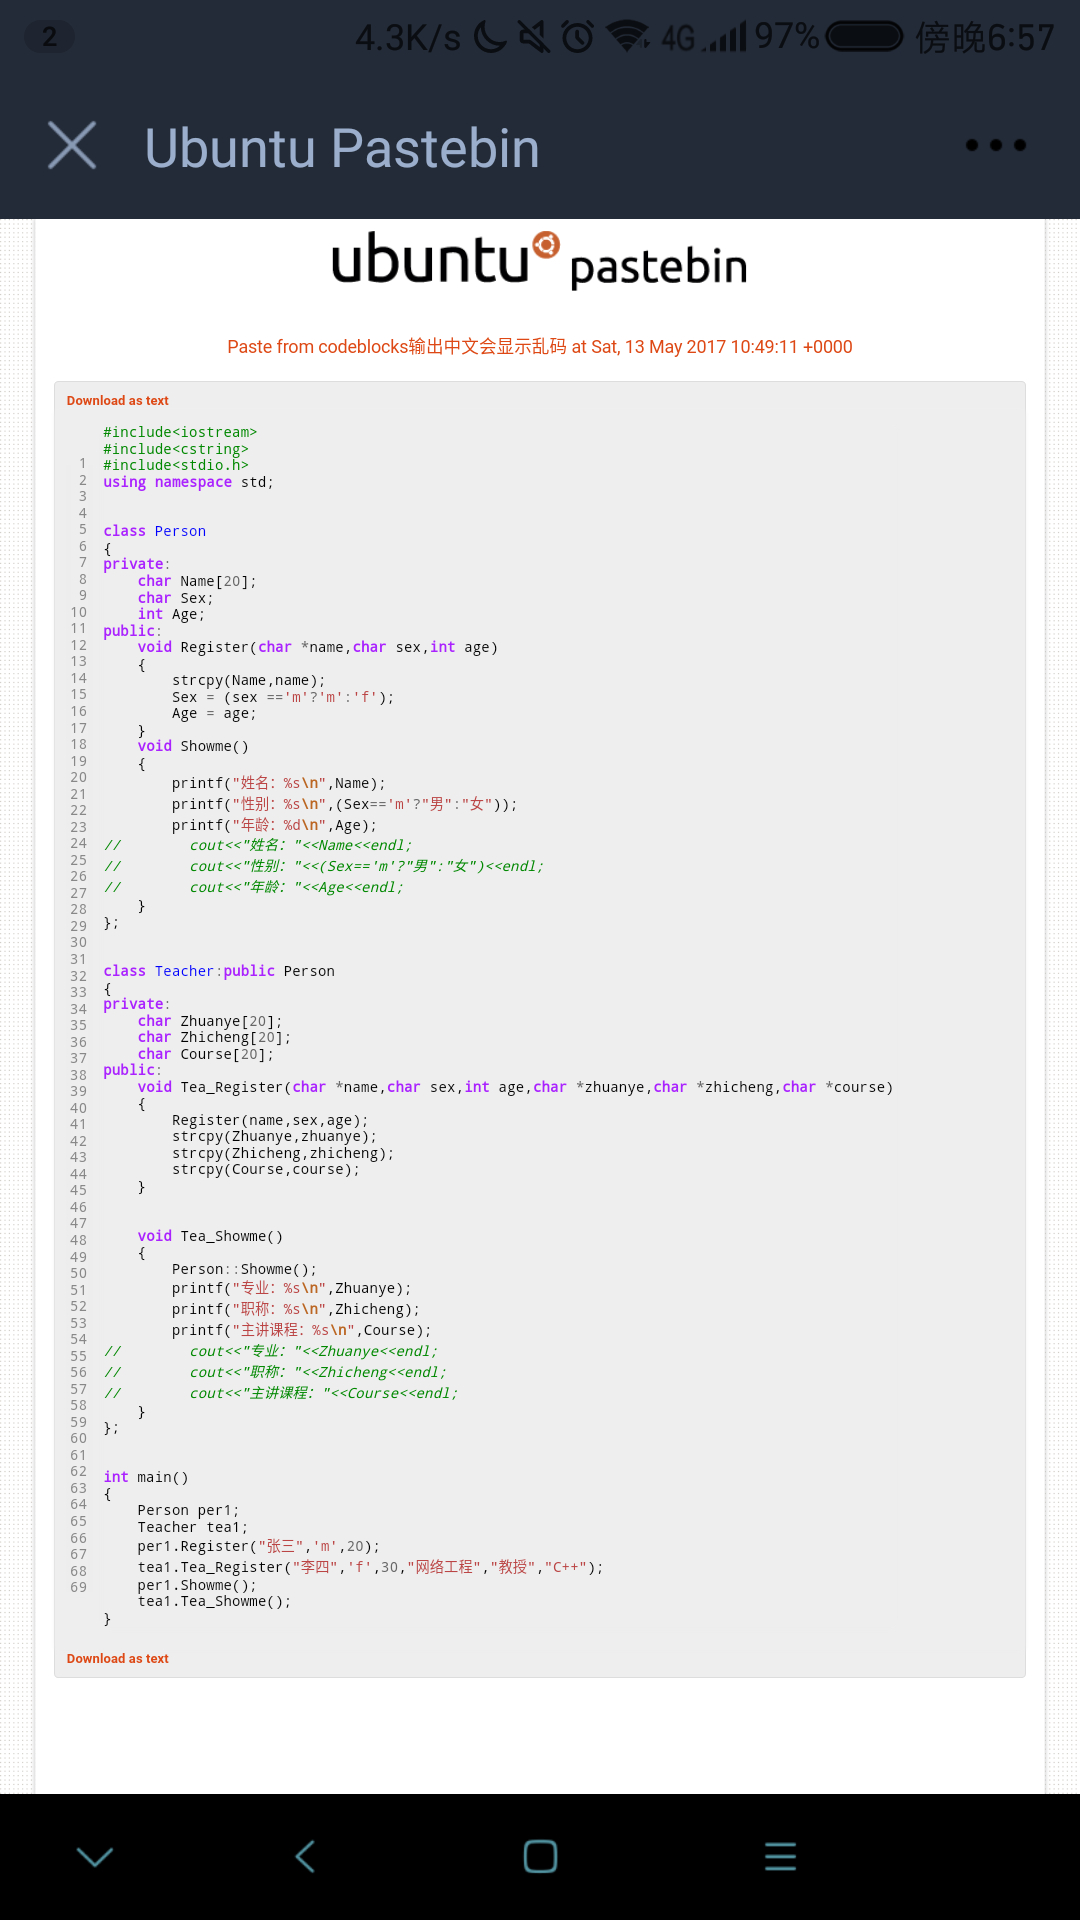Tap the 'Age = age;' line
The height and width of the screenshot is (1920, 1080).
pos(214,713)
